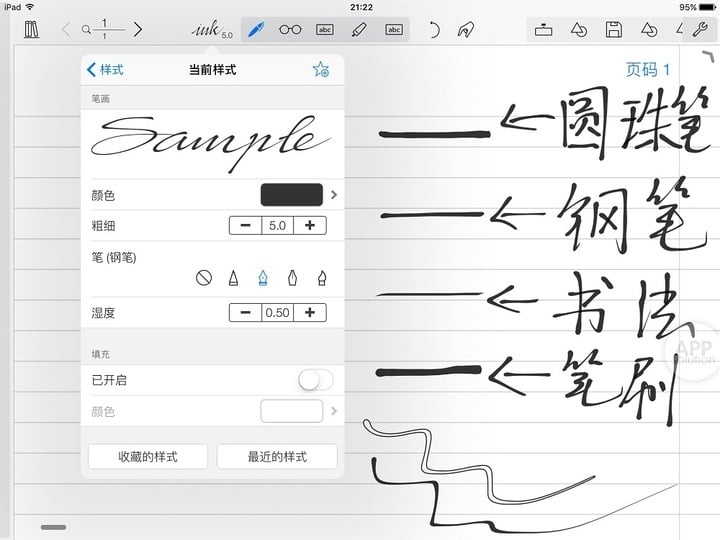Screen dimensions: 720x540
Task: Select the first abc text tool
Action: pos(325,30)
